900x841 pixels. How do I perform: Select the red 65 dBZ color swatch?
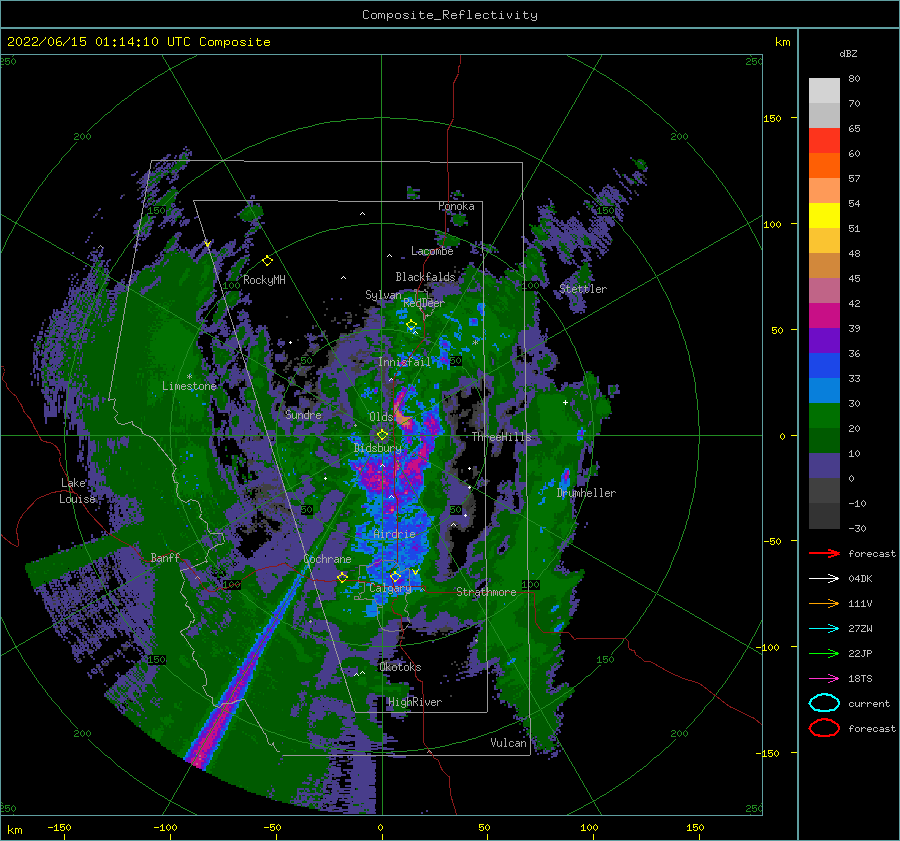824,140
